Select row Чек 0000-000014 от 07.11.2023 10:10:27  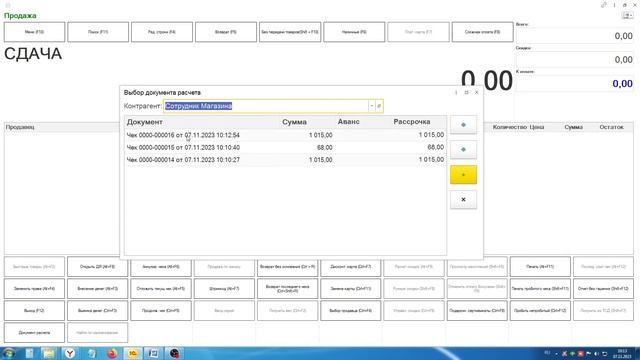(x=285, y=160)
